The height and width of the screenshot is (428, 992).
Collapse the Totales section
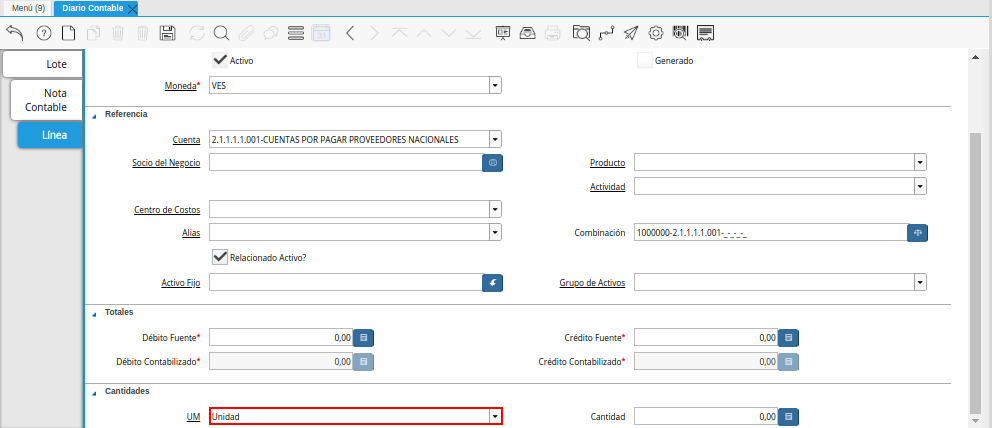tap(95, 313)
